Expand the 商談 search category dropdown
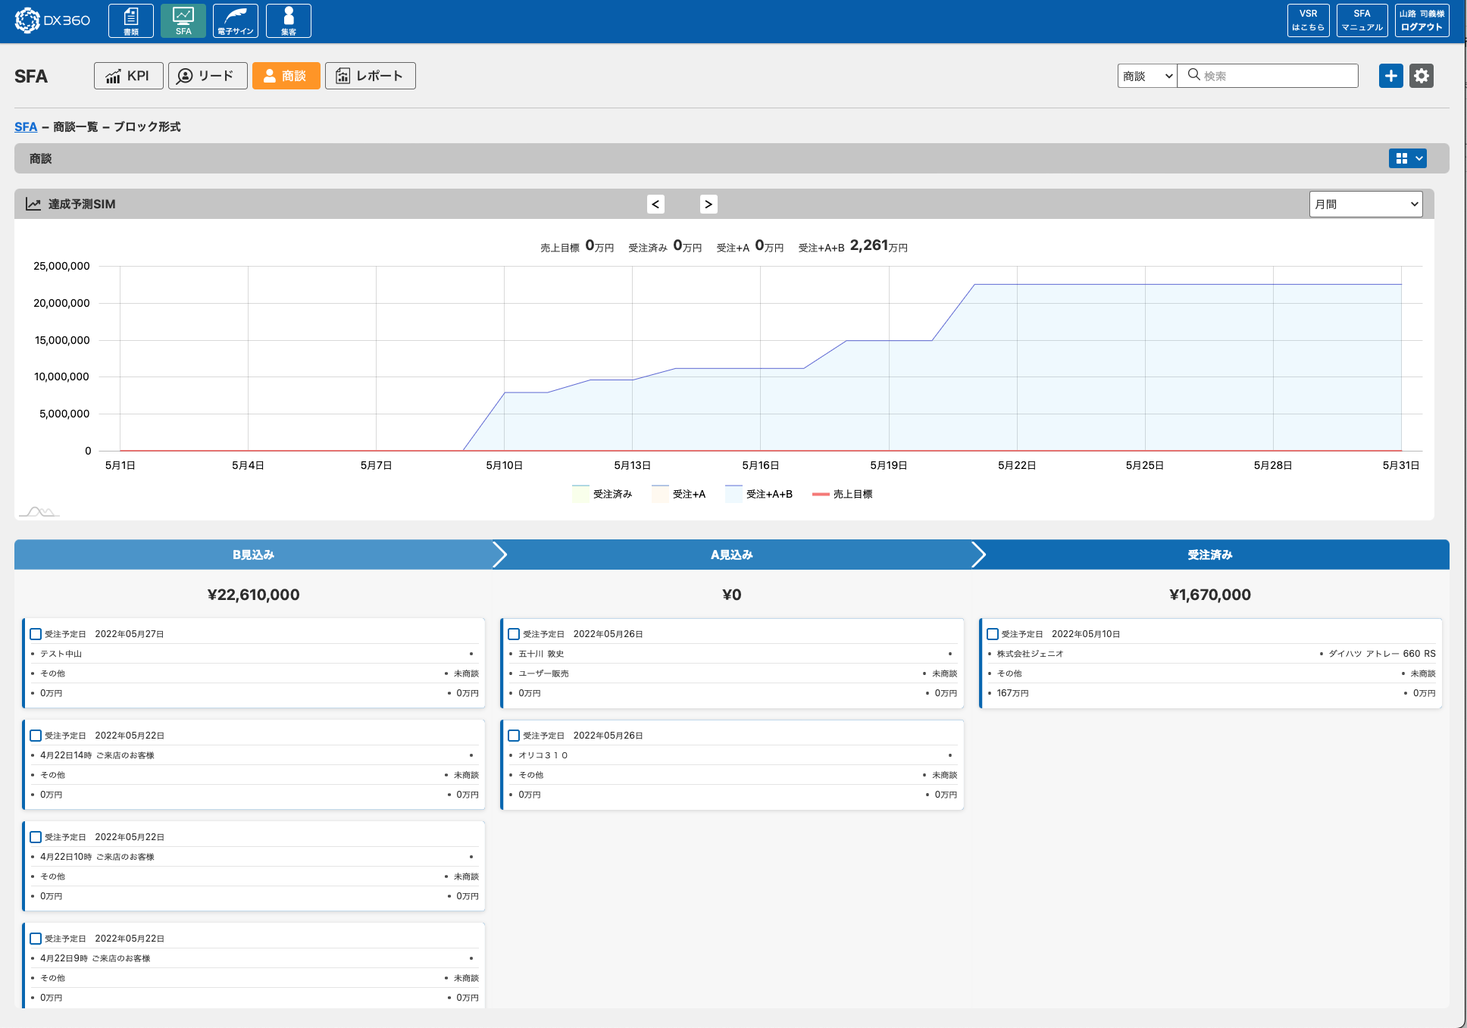The image size is (1467, 1028). point(1146,76)
